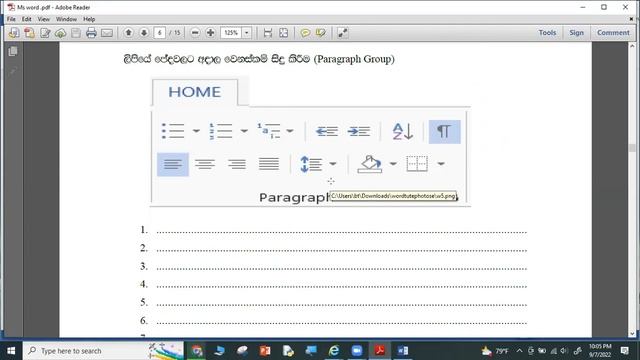Open the File menu
The image size is (640, 360).
[11, 19]
